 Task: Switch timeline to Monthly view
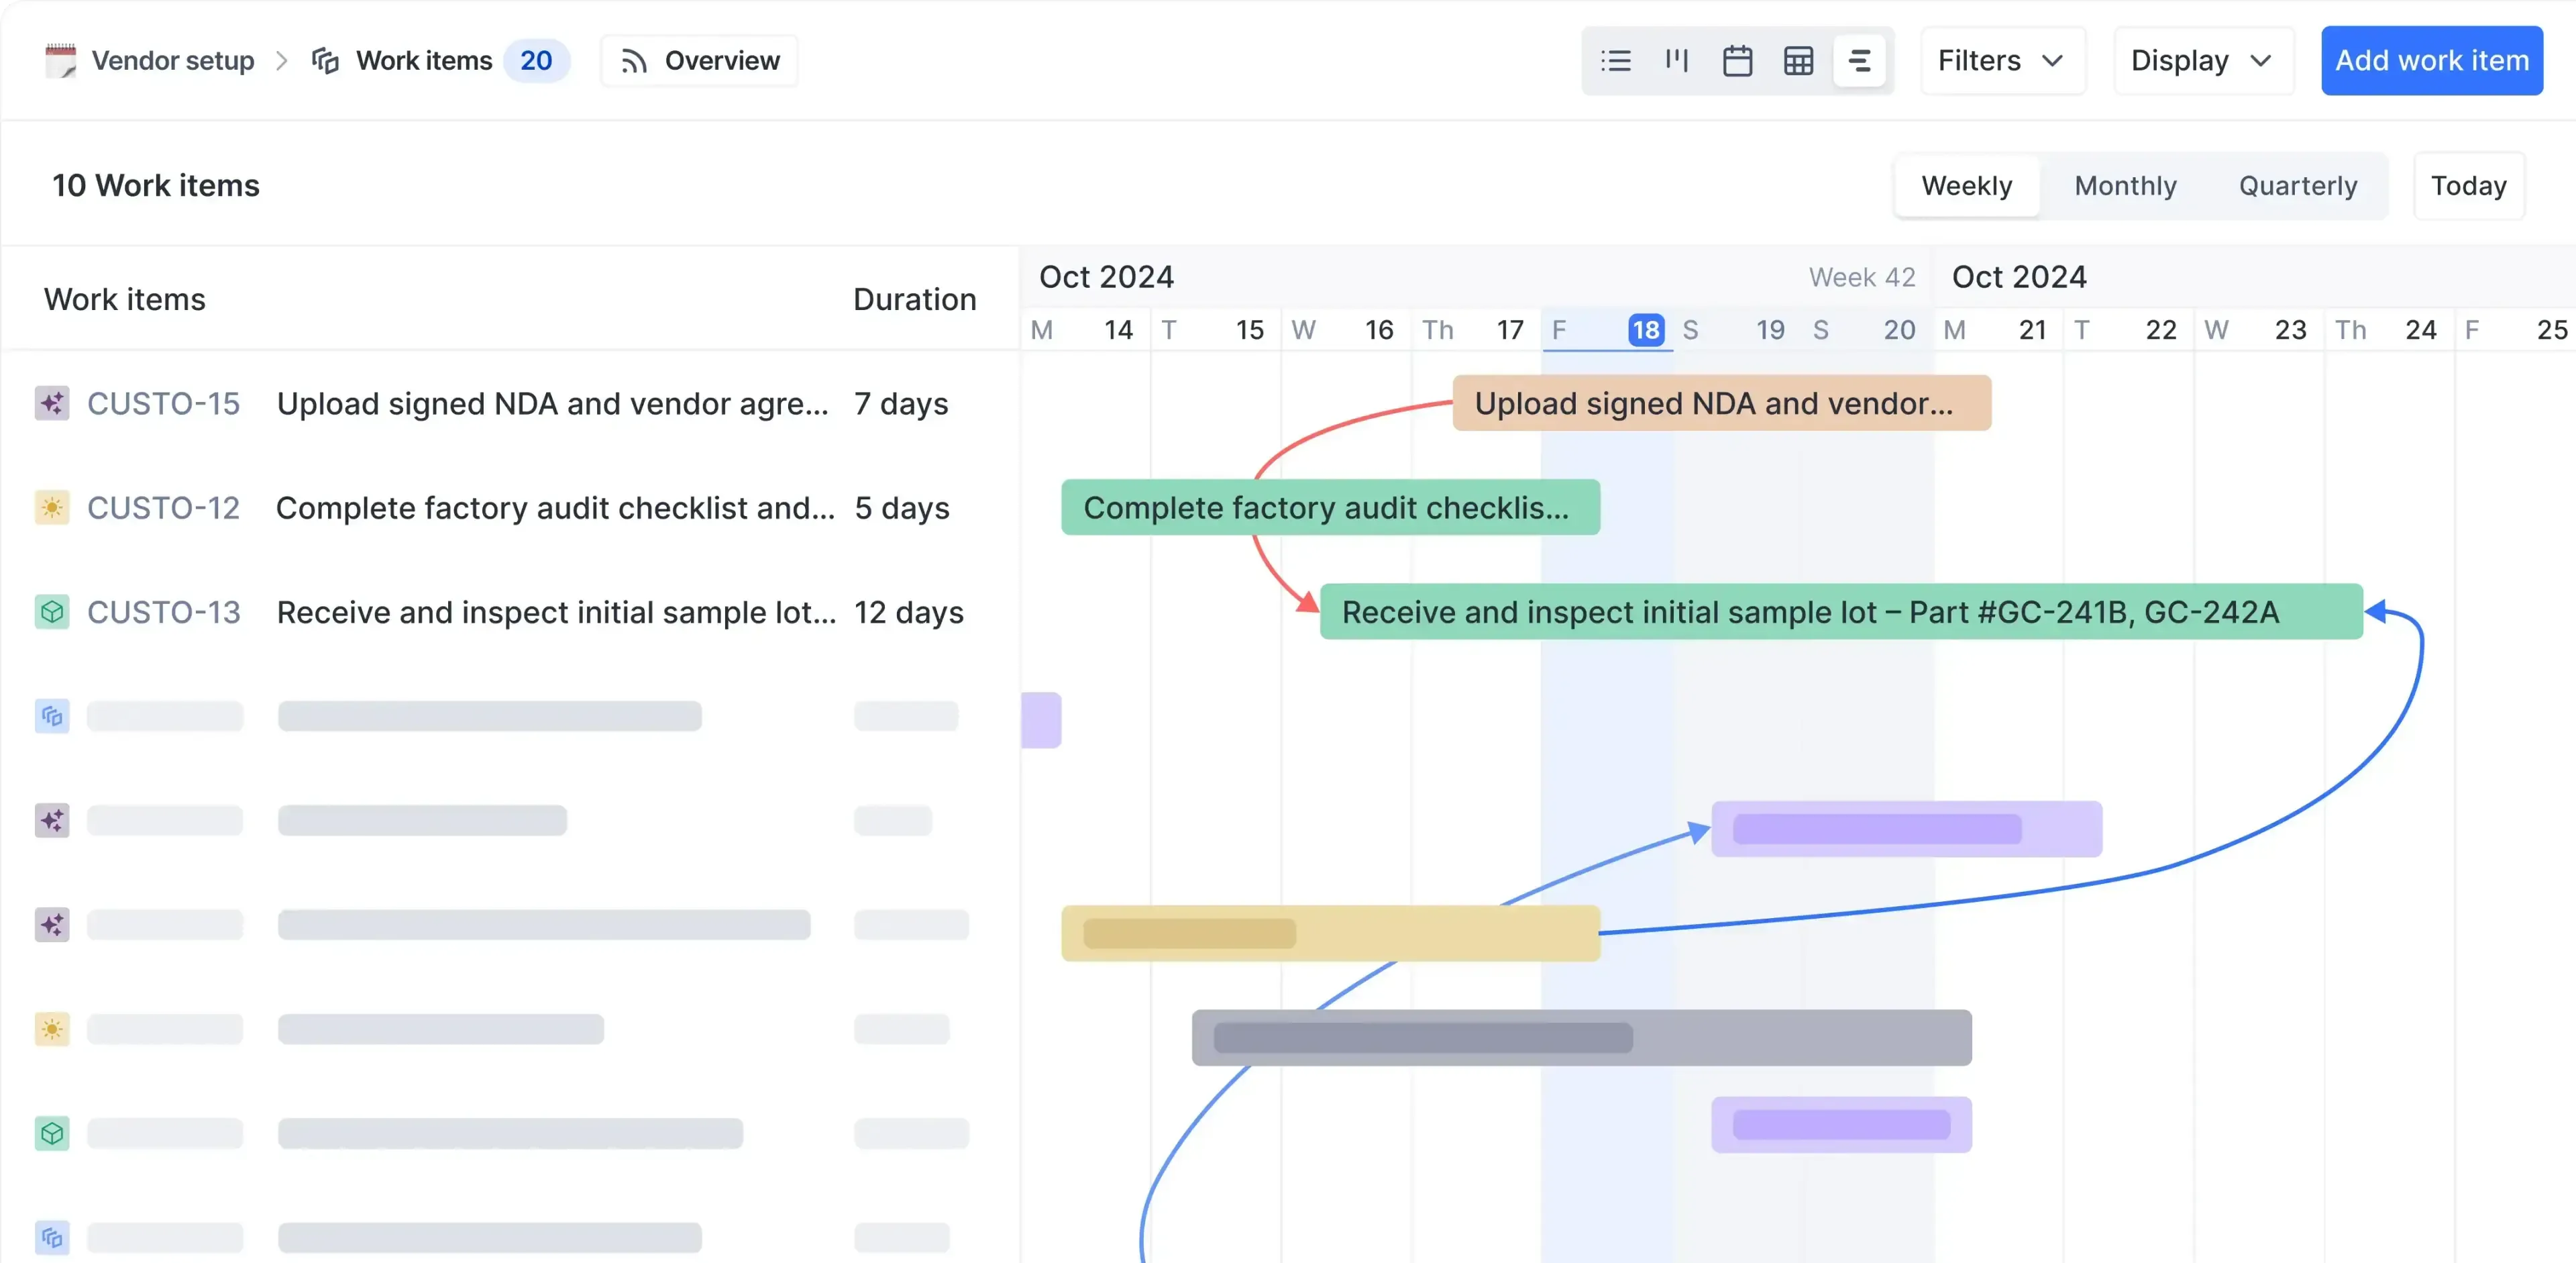(x=2125, y=186)
